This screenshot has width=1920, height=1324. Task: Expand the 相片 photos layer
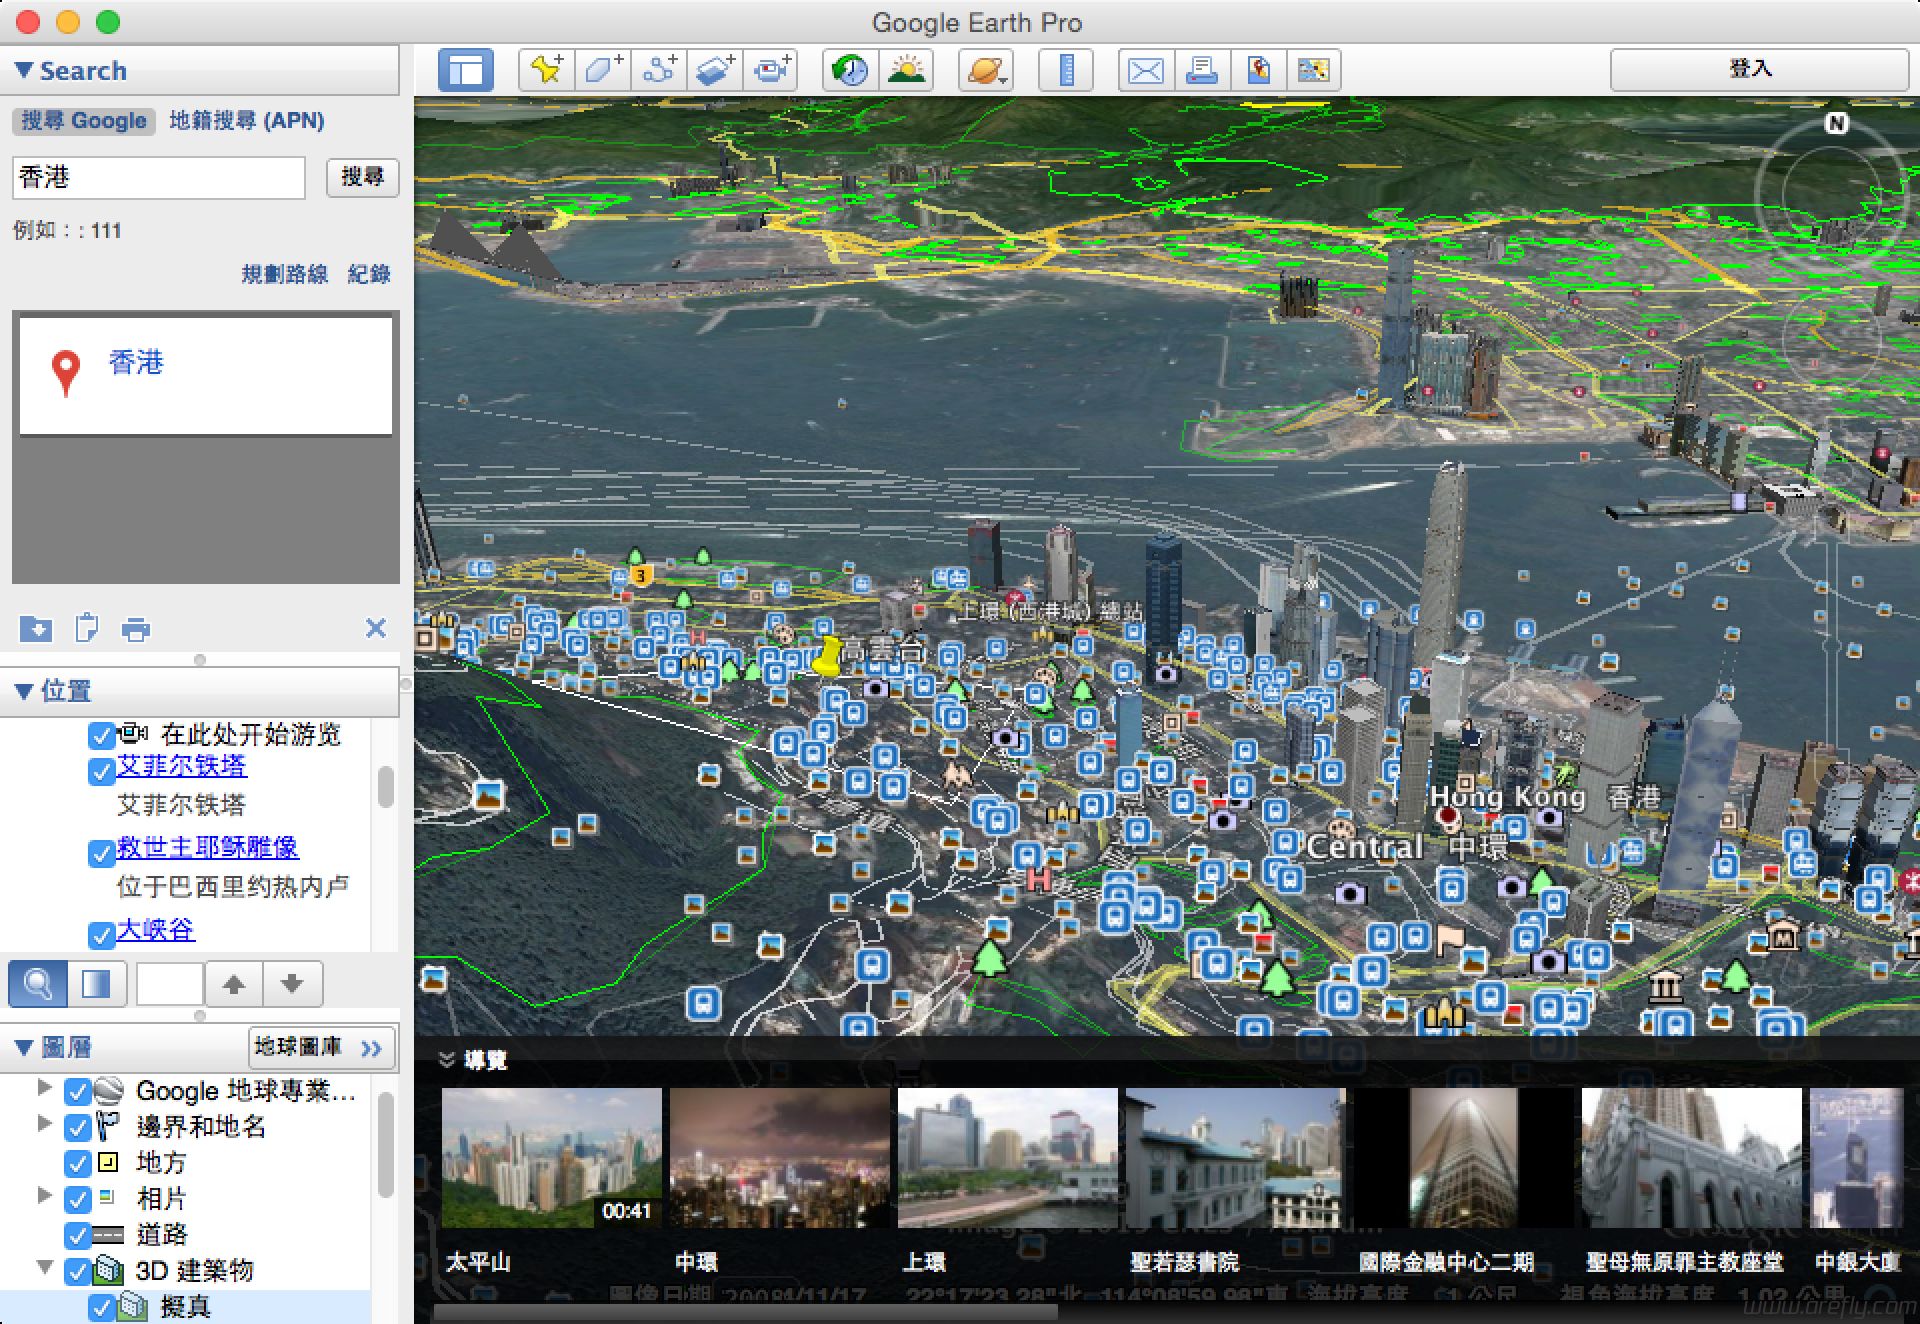pos(44,1195)
